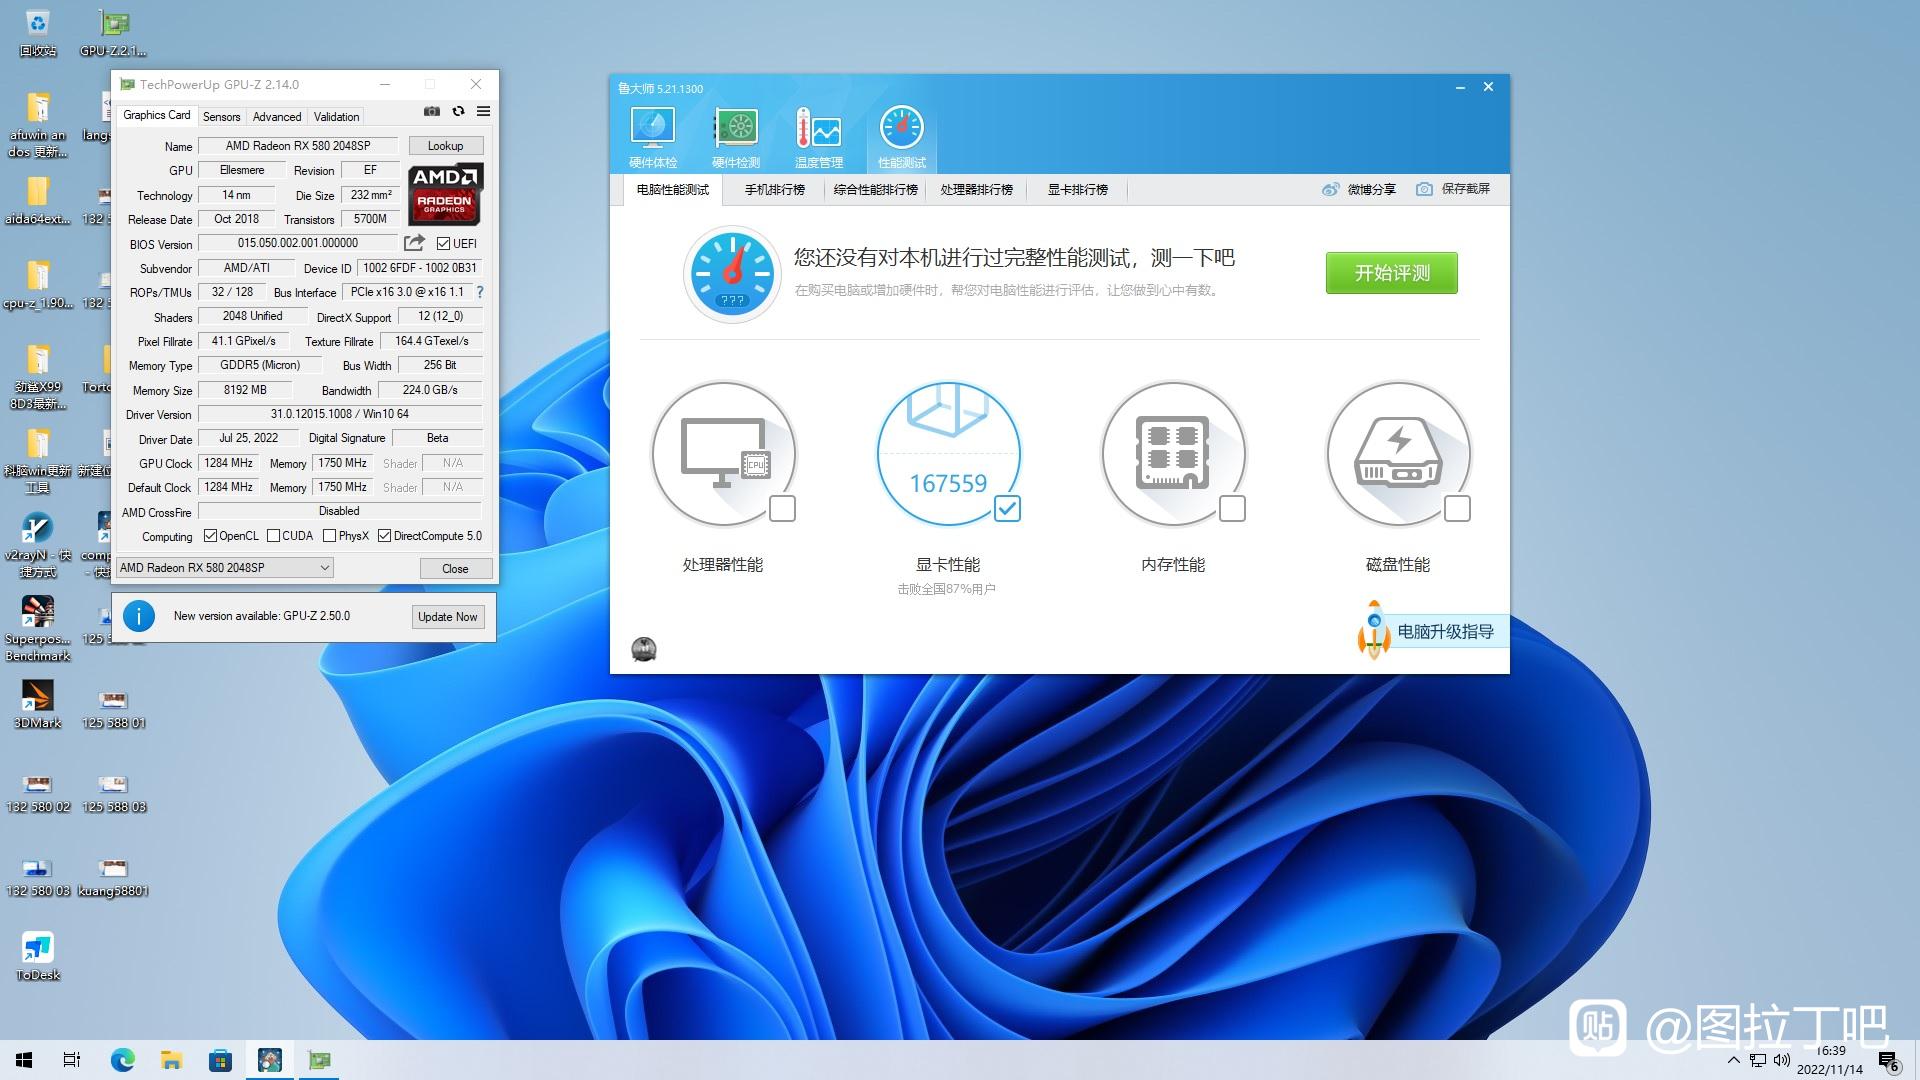The width and height of the screenshot is (1920, 1080).
Task: Click the 内存性能 memory icon
Action: pyautogui.click(x=1173, y=453)
